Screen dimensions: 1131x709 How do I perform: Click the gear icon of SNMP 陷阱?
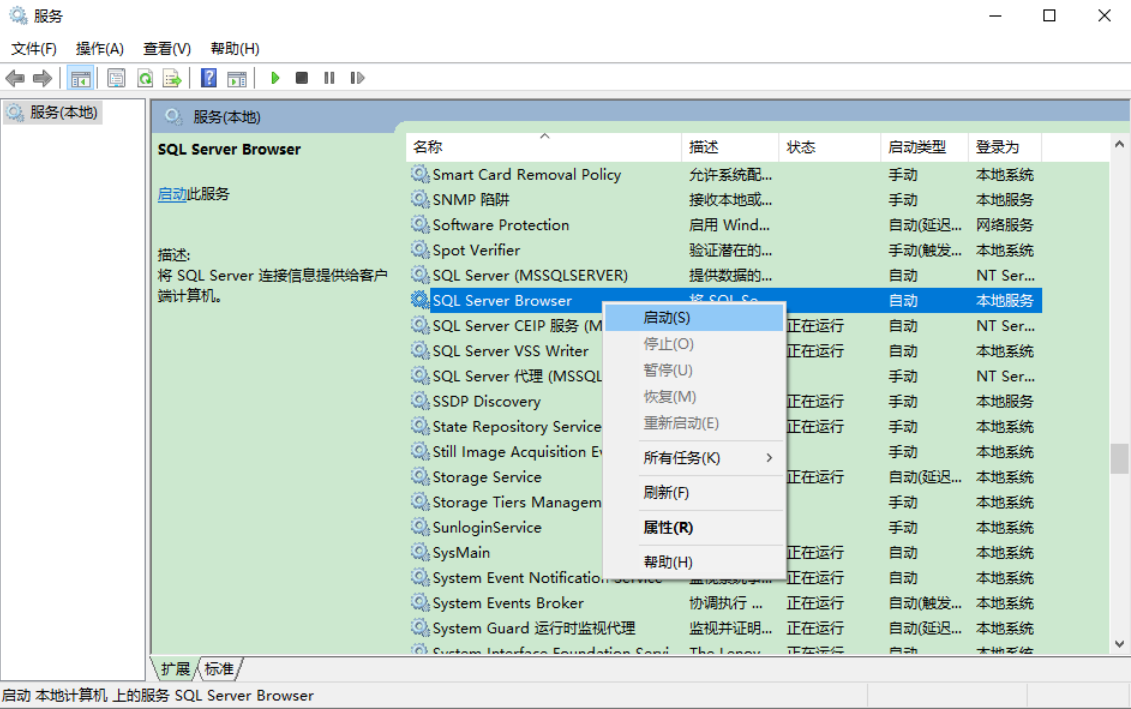pyautogui.click(x=420, y=199)
